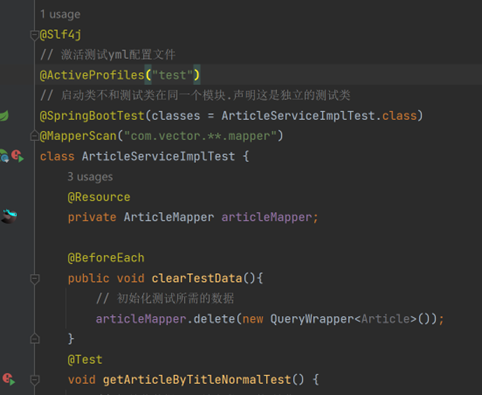
Task: Collapse the clearTestData method body
Action: [x=35, y=278]
